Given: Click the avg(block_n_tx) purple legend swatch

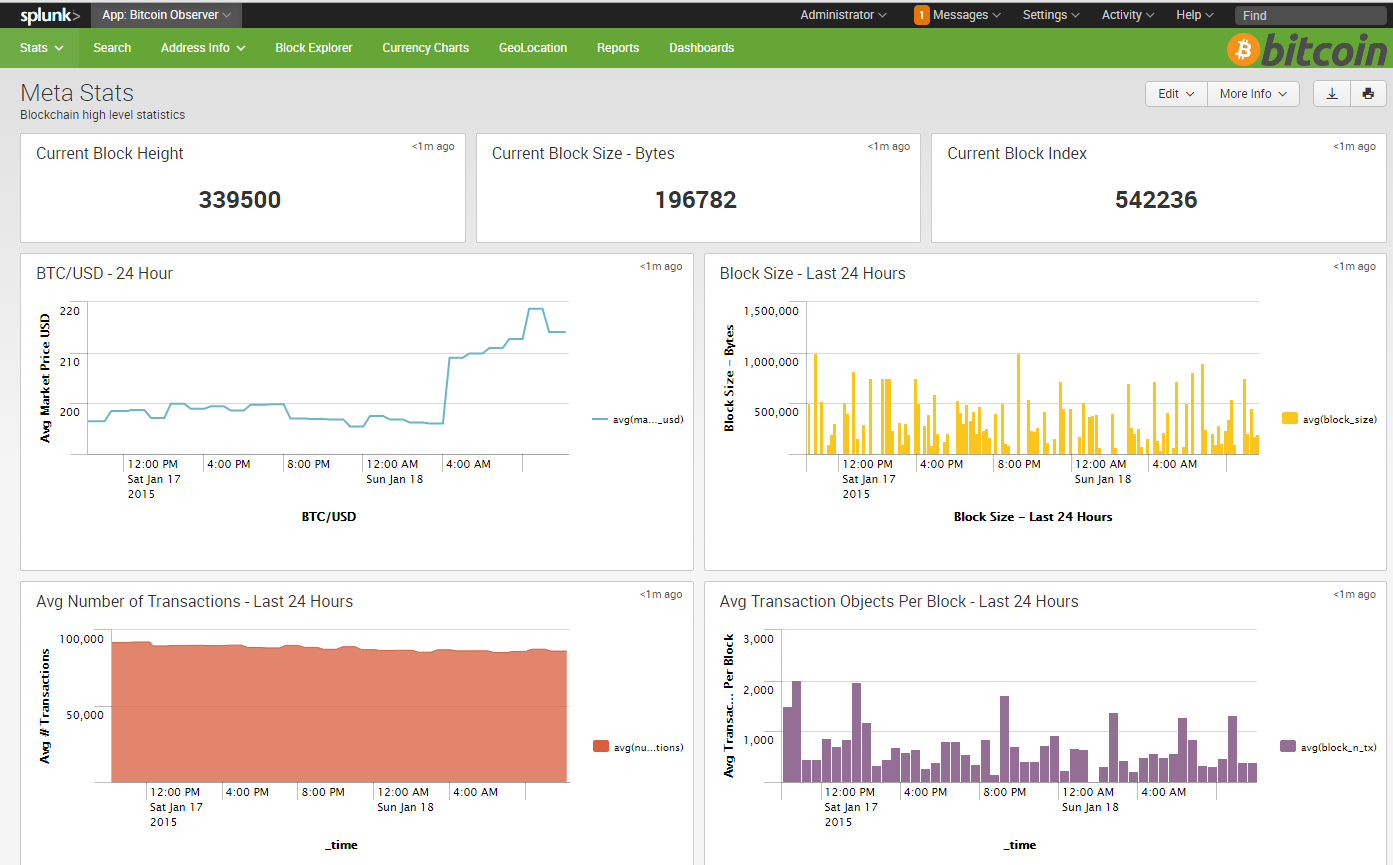Looking at the screenshot, I should [x=1288, y=747].
